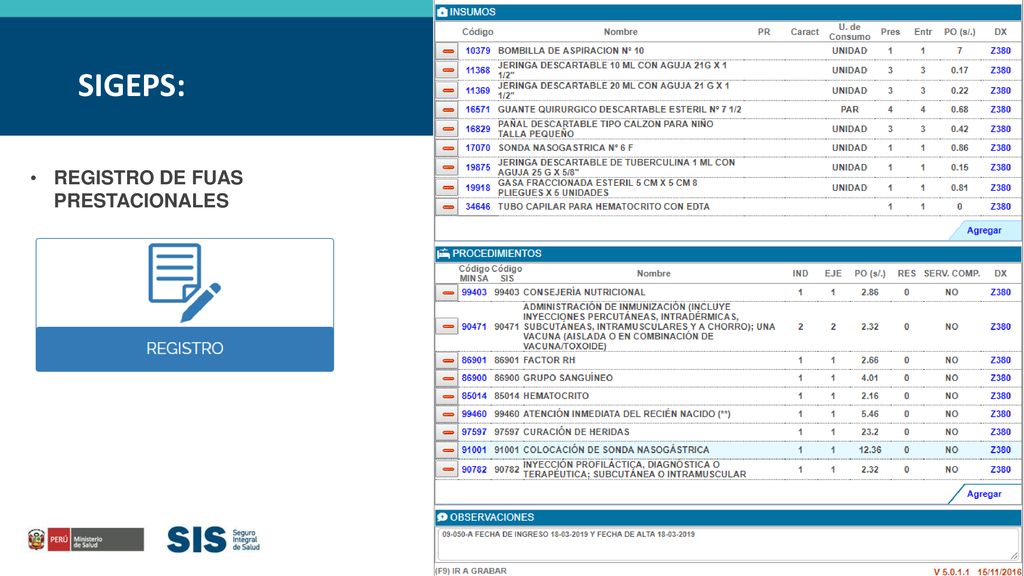Click the Observaciones text area
Screen dimensions: 1024x576
tap(728, 543)
